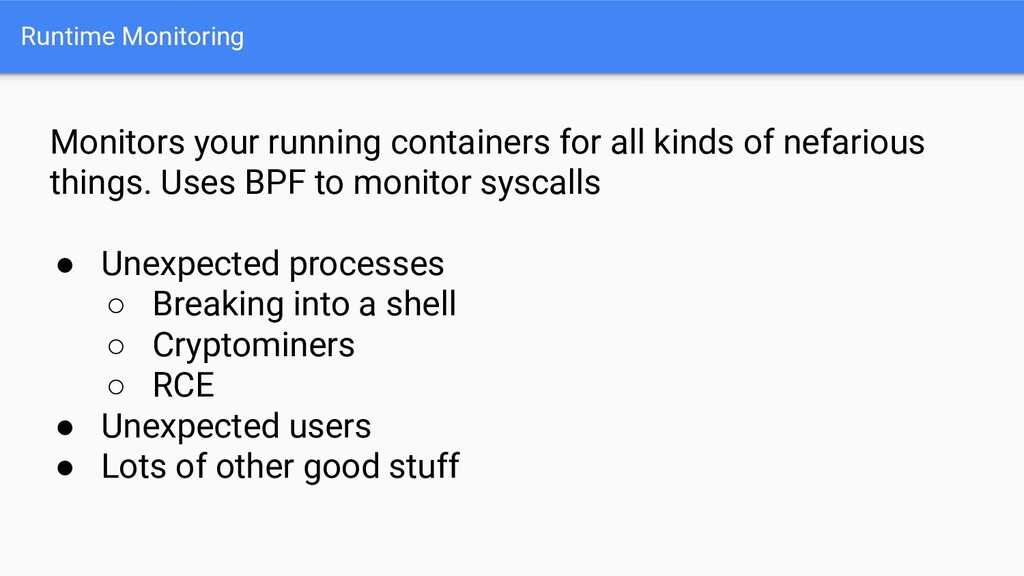Click the hollow bullet before Cryptominers
The image size is (1024, 576).
(116, 347)
